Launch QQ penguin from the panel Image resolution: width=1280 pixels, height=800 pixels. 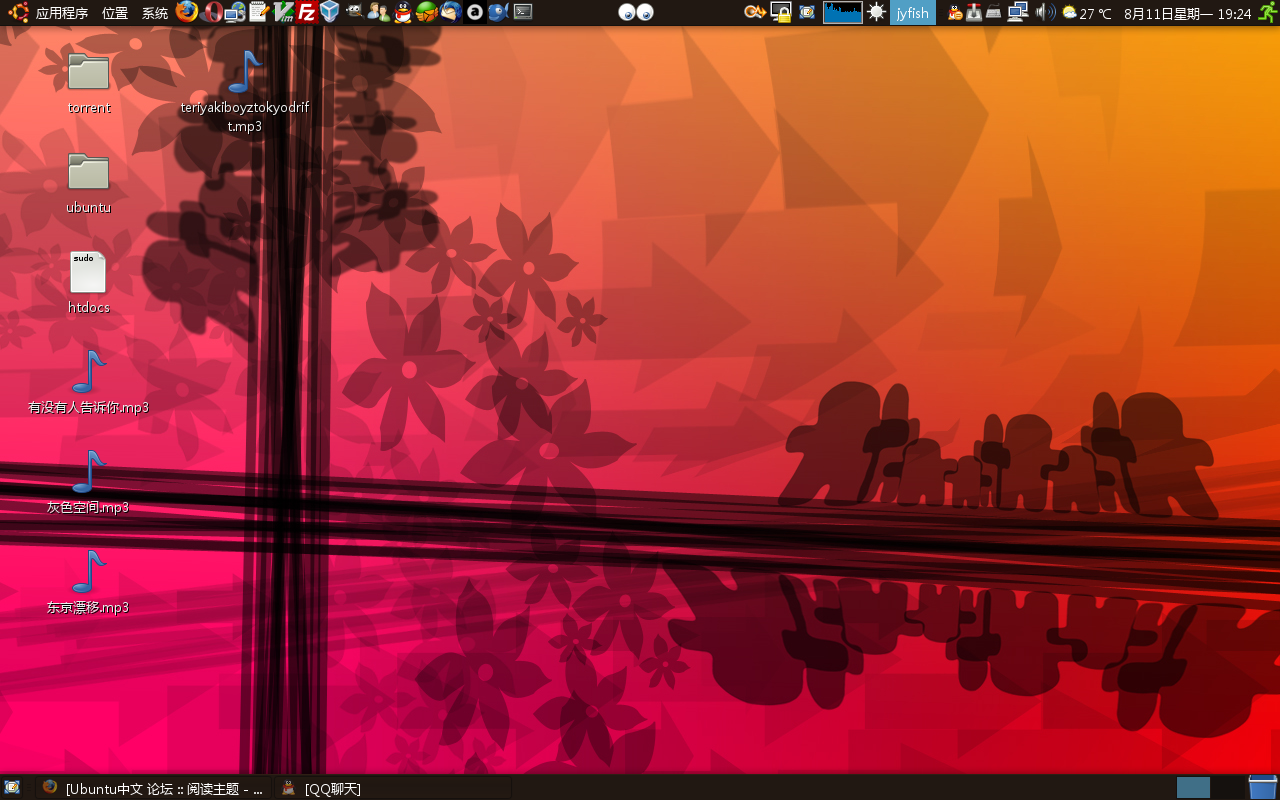402,12
